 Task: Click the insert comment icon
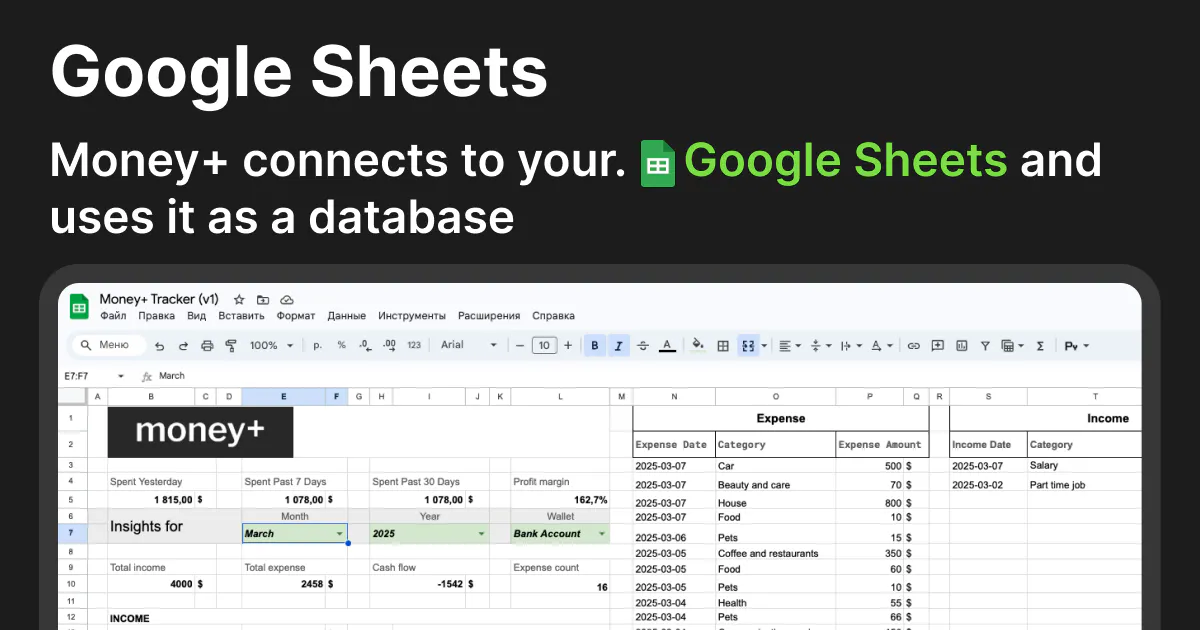[937, 345]
